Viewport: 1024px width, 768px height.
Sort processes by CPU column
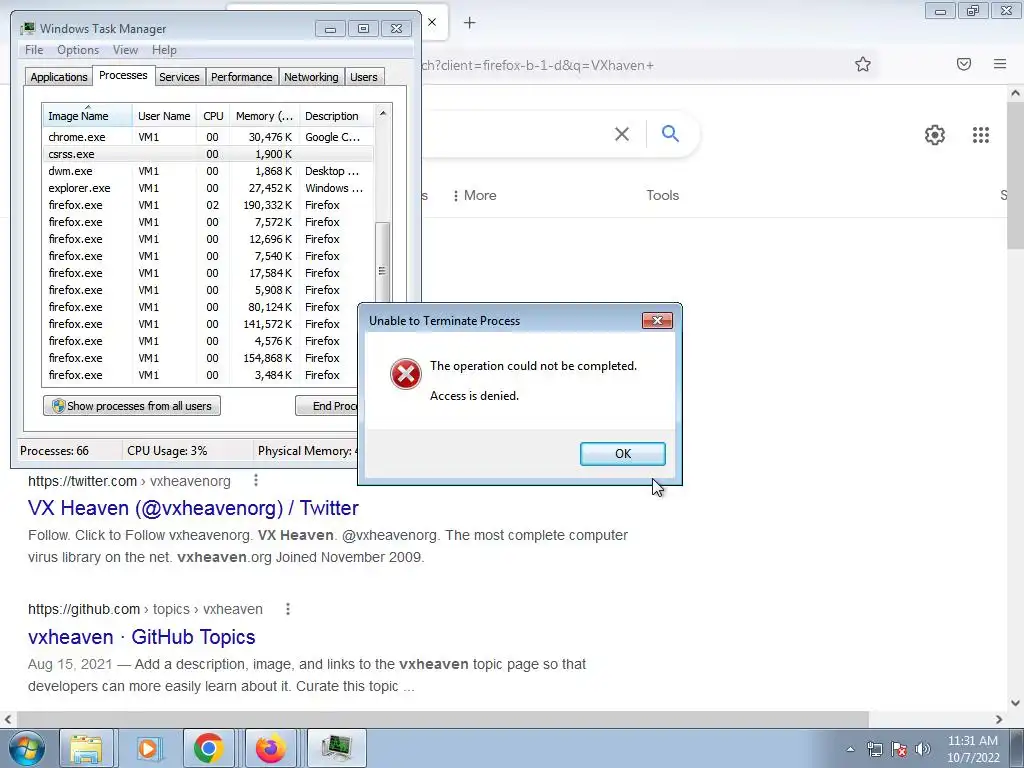pos(213,116)
